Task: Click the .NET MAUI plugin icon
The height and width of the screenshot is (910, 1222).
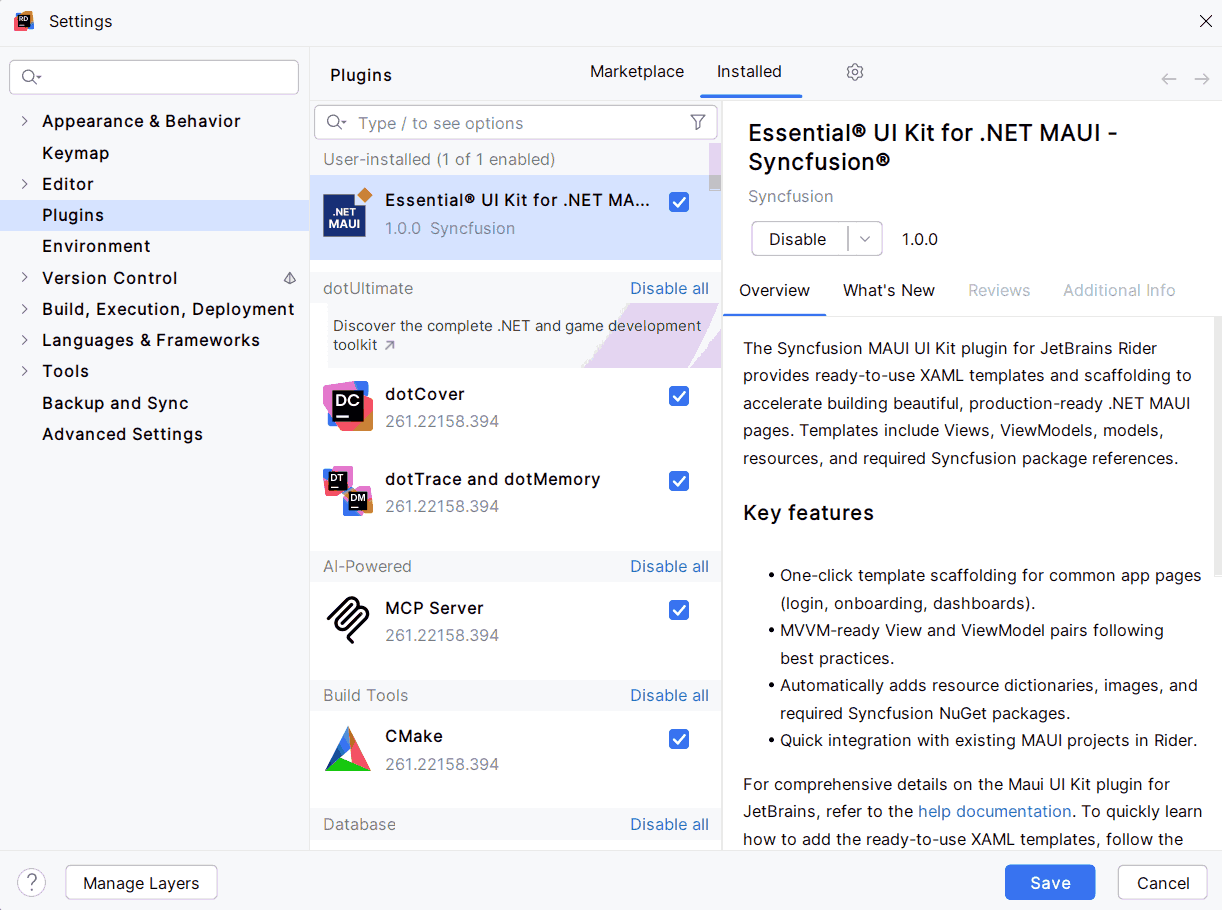Action: [x=347, y=213]
